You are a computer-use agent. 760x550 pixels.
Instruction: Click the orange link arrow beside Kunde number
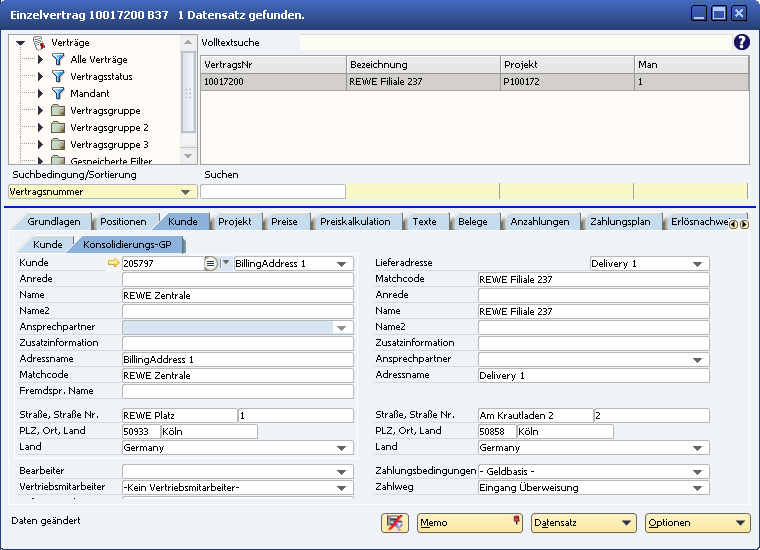[x=113, y=263]
